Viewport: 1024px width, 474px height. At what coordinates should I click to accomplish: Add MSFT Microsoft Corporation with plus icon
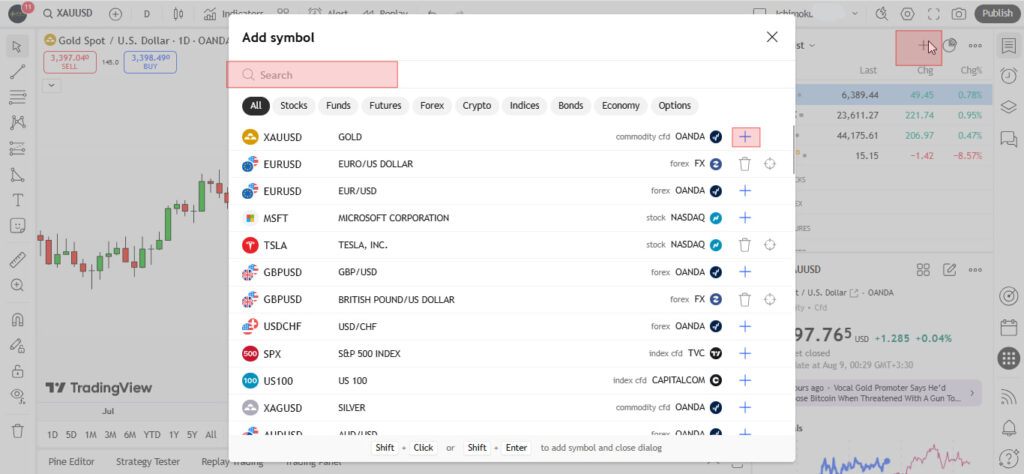745,218
